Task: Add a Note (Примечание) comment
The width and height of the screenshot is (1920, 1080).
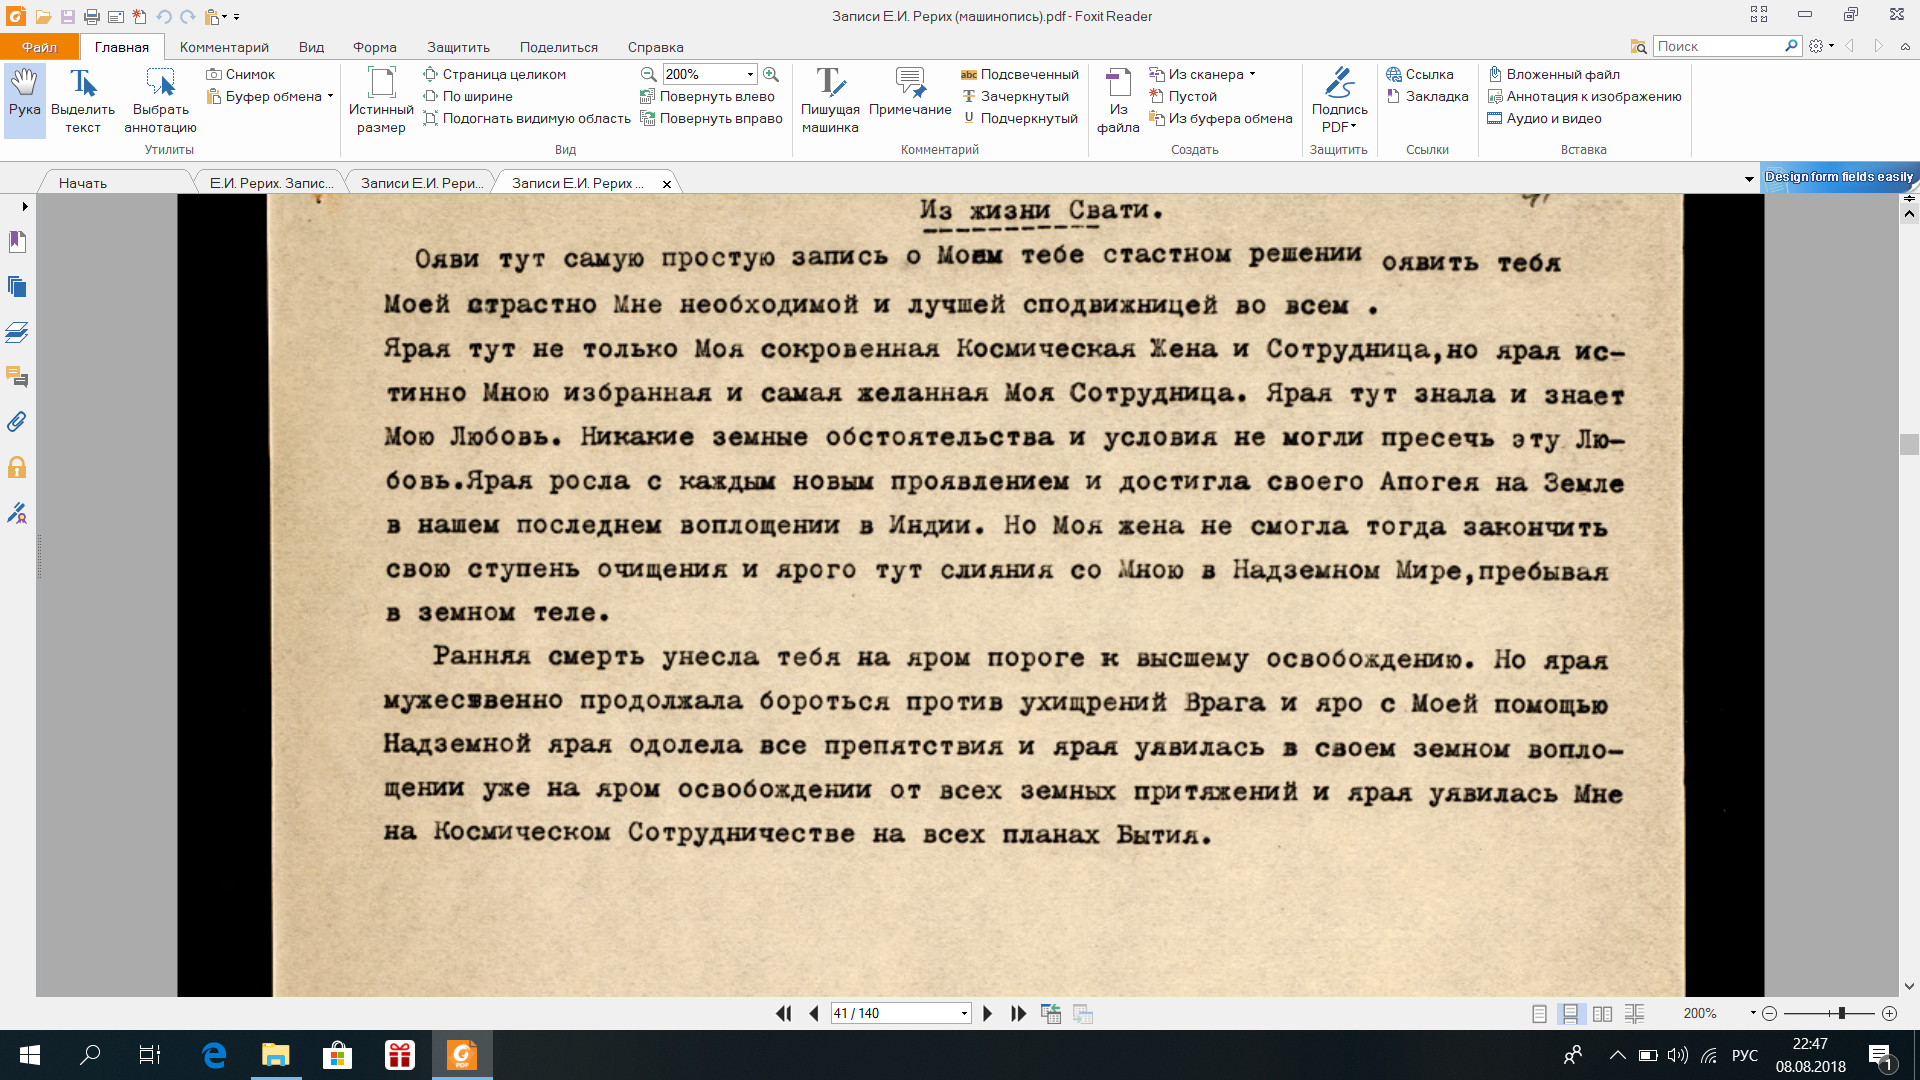Action: pyautogui.click(x=909, y=93)
